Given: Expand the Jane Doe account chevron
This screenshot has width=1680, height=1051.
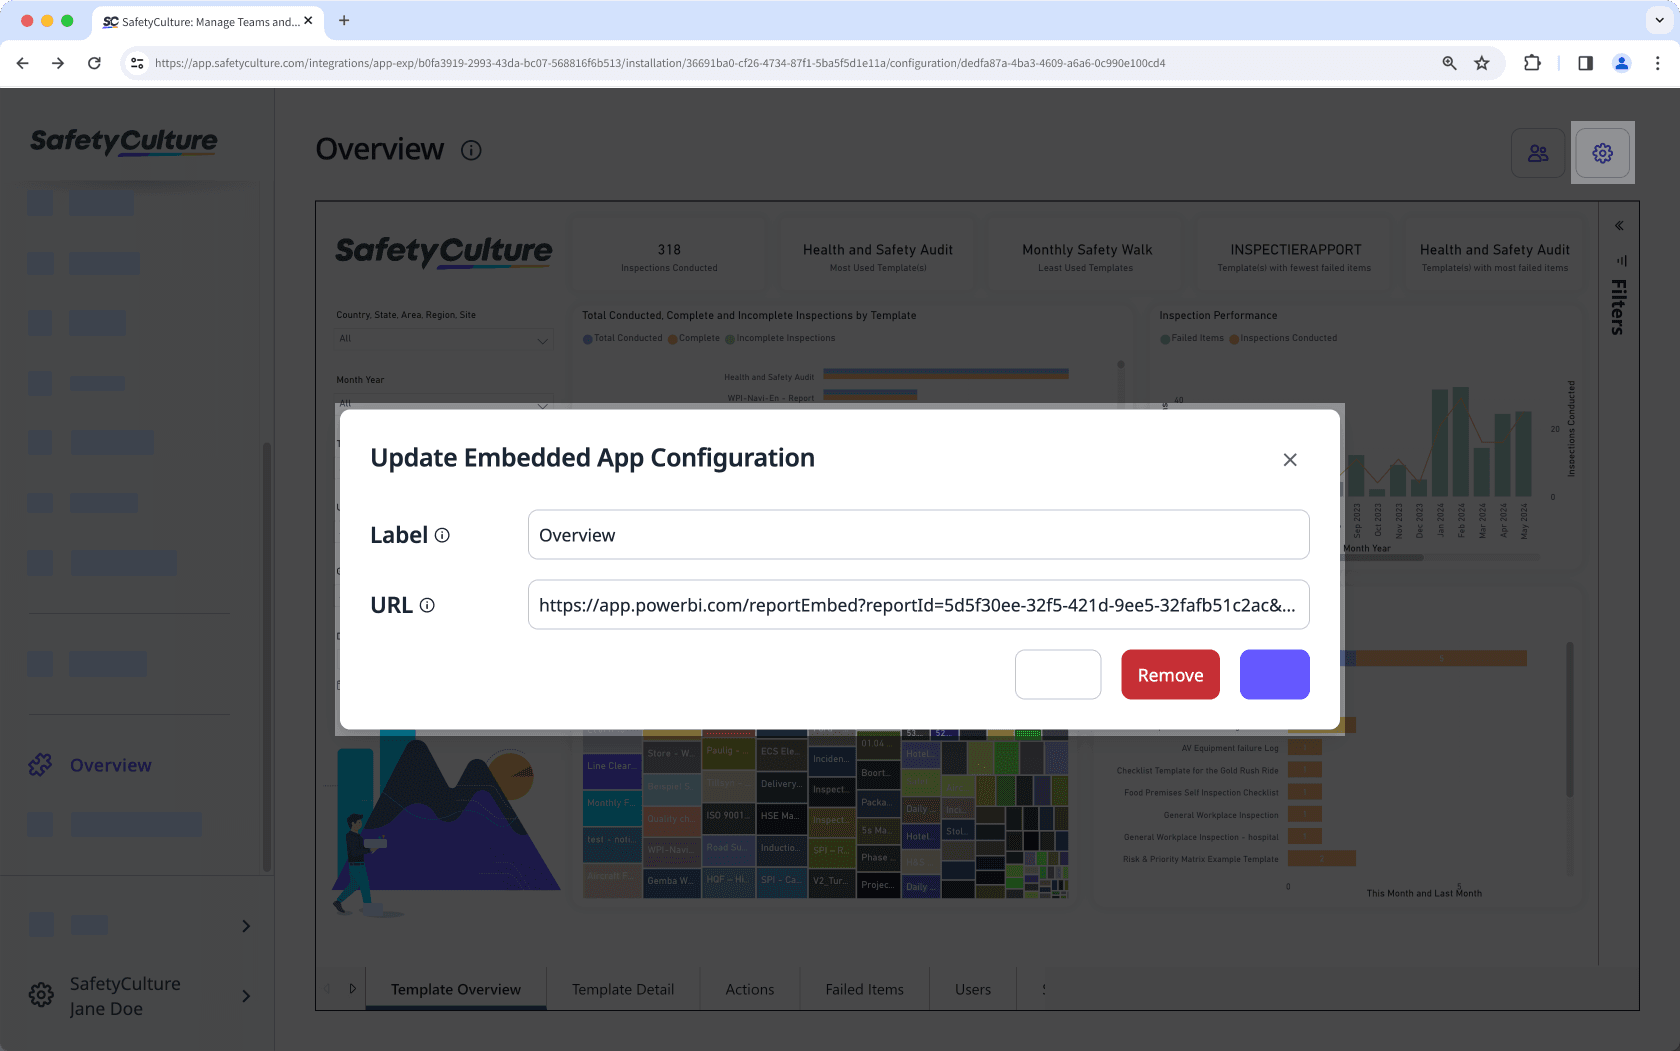Looking at the screenshot, I should pos(245,995).
